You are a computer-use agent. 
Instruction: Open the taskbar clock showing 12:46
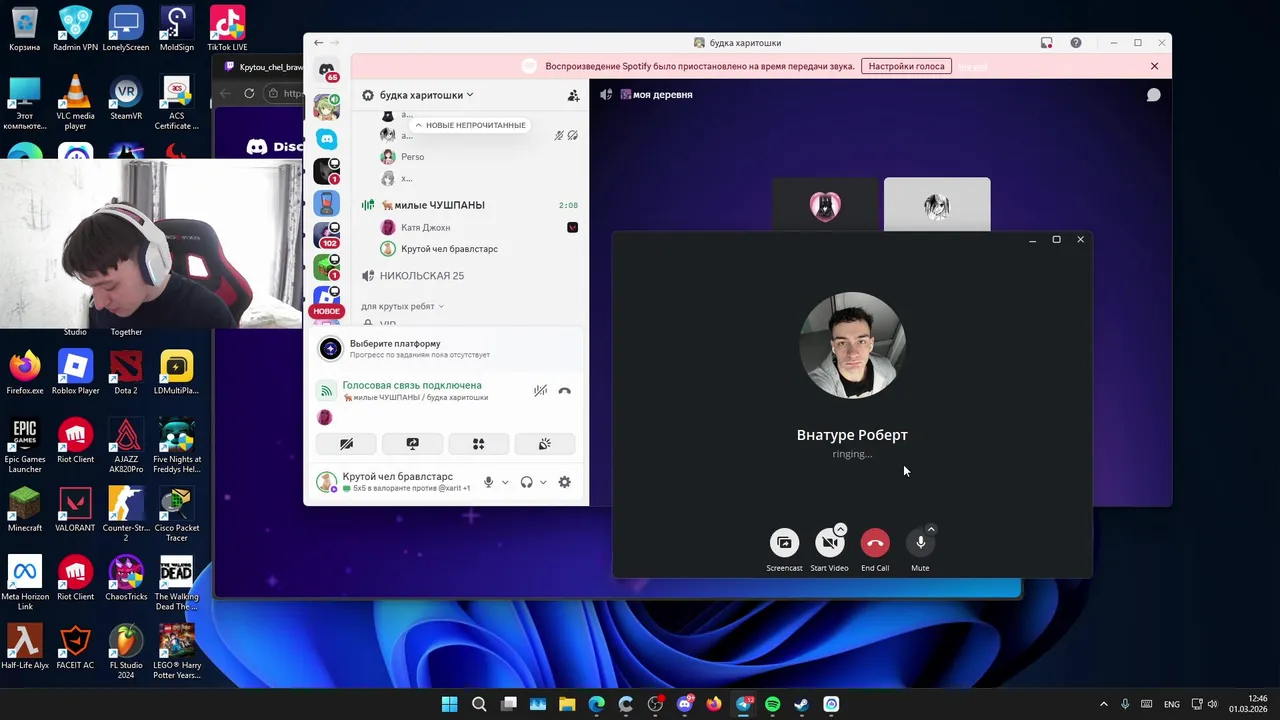coord(1248,704)
